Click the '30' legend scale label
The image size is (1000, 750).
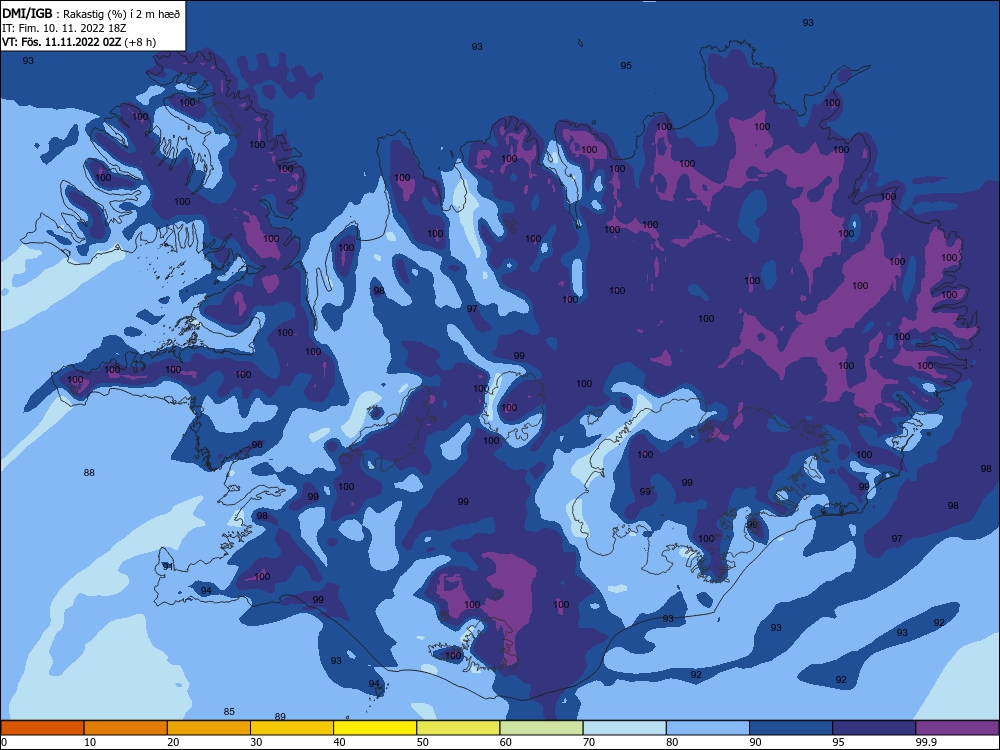(x=256, y=742)
